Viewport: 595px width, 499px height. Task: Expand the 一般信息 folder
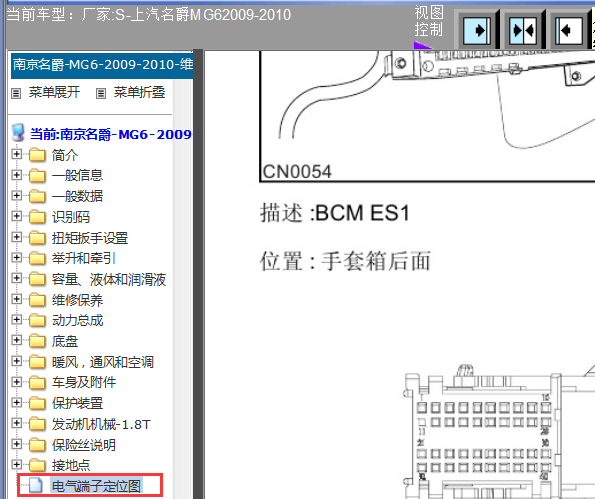[x=16, y=175]
